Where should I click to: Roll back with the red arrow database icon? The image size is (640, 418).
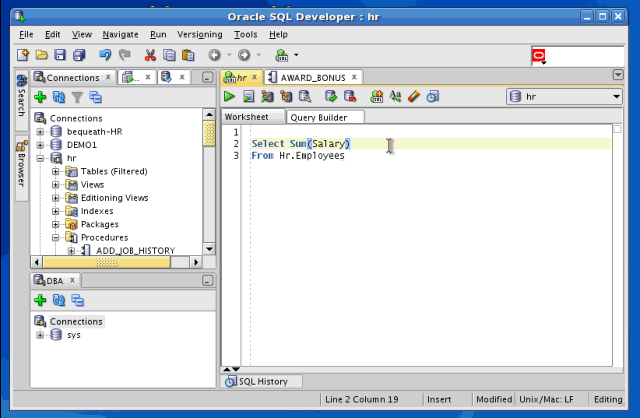tap(350, 97)
